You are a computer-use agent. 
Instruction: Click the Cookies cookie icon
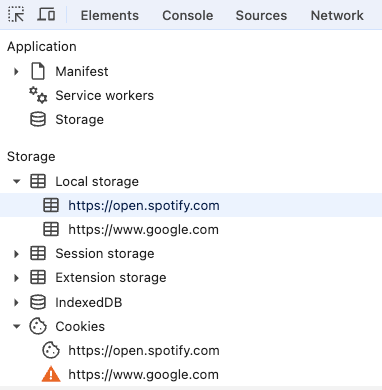(38, 326)
